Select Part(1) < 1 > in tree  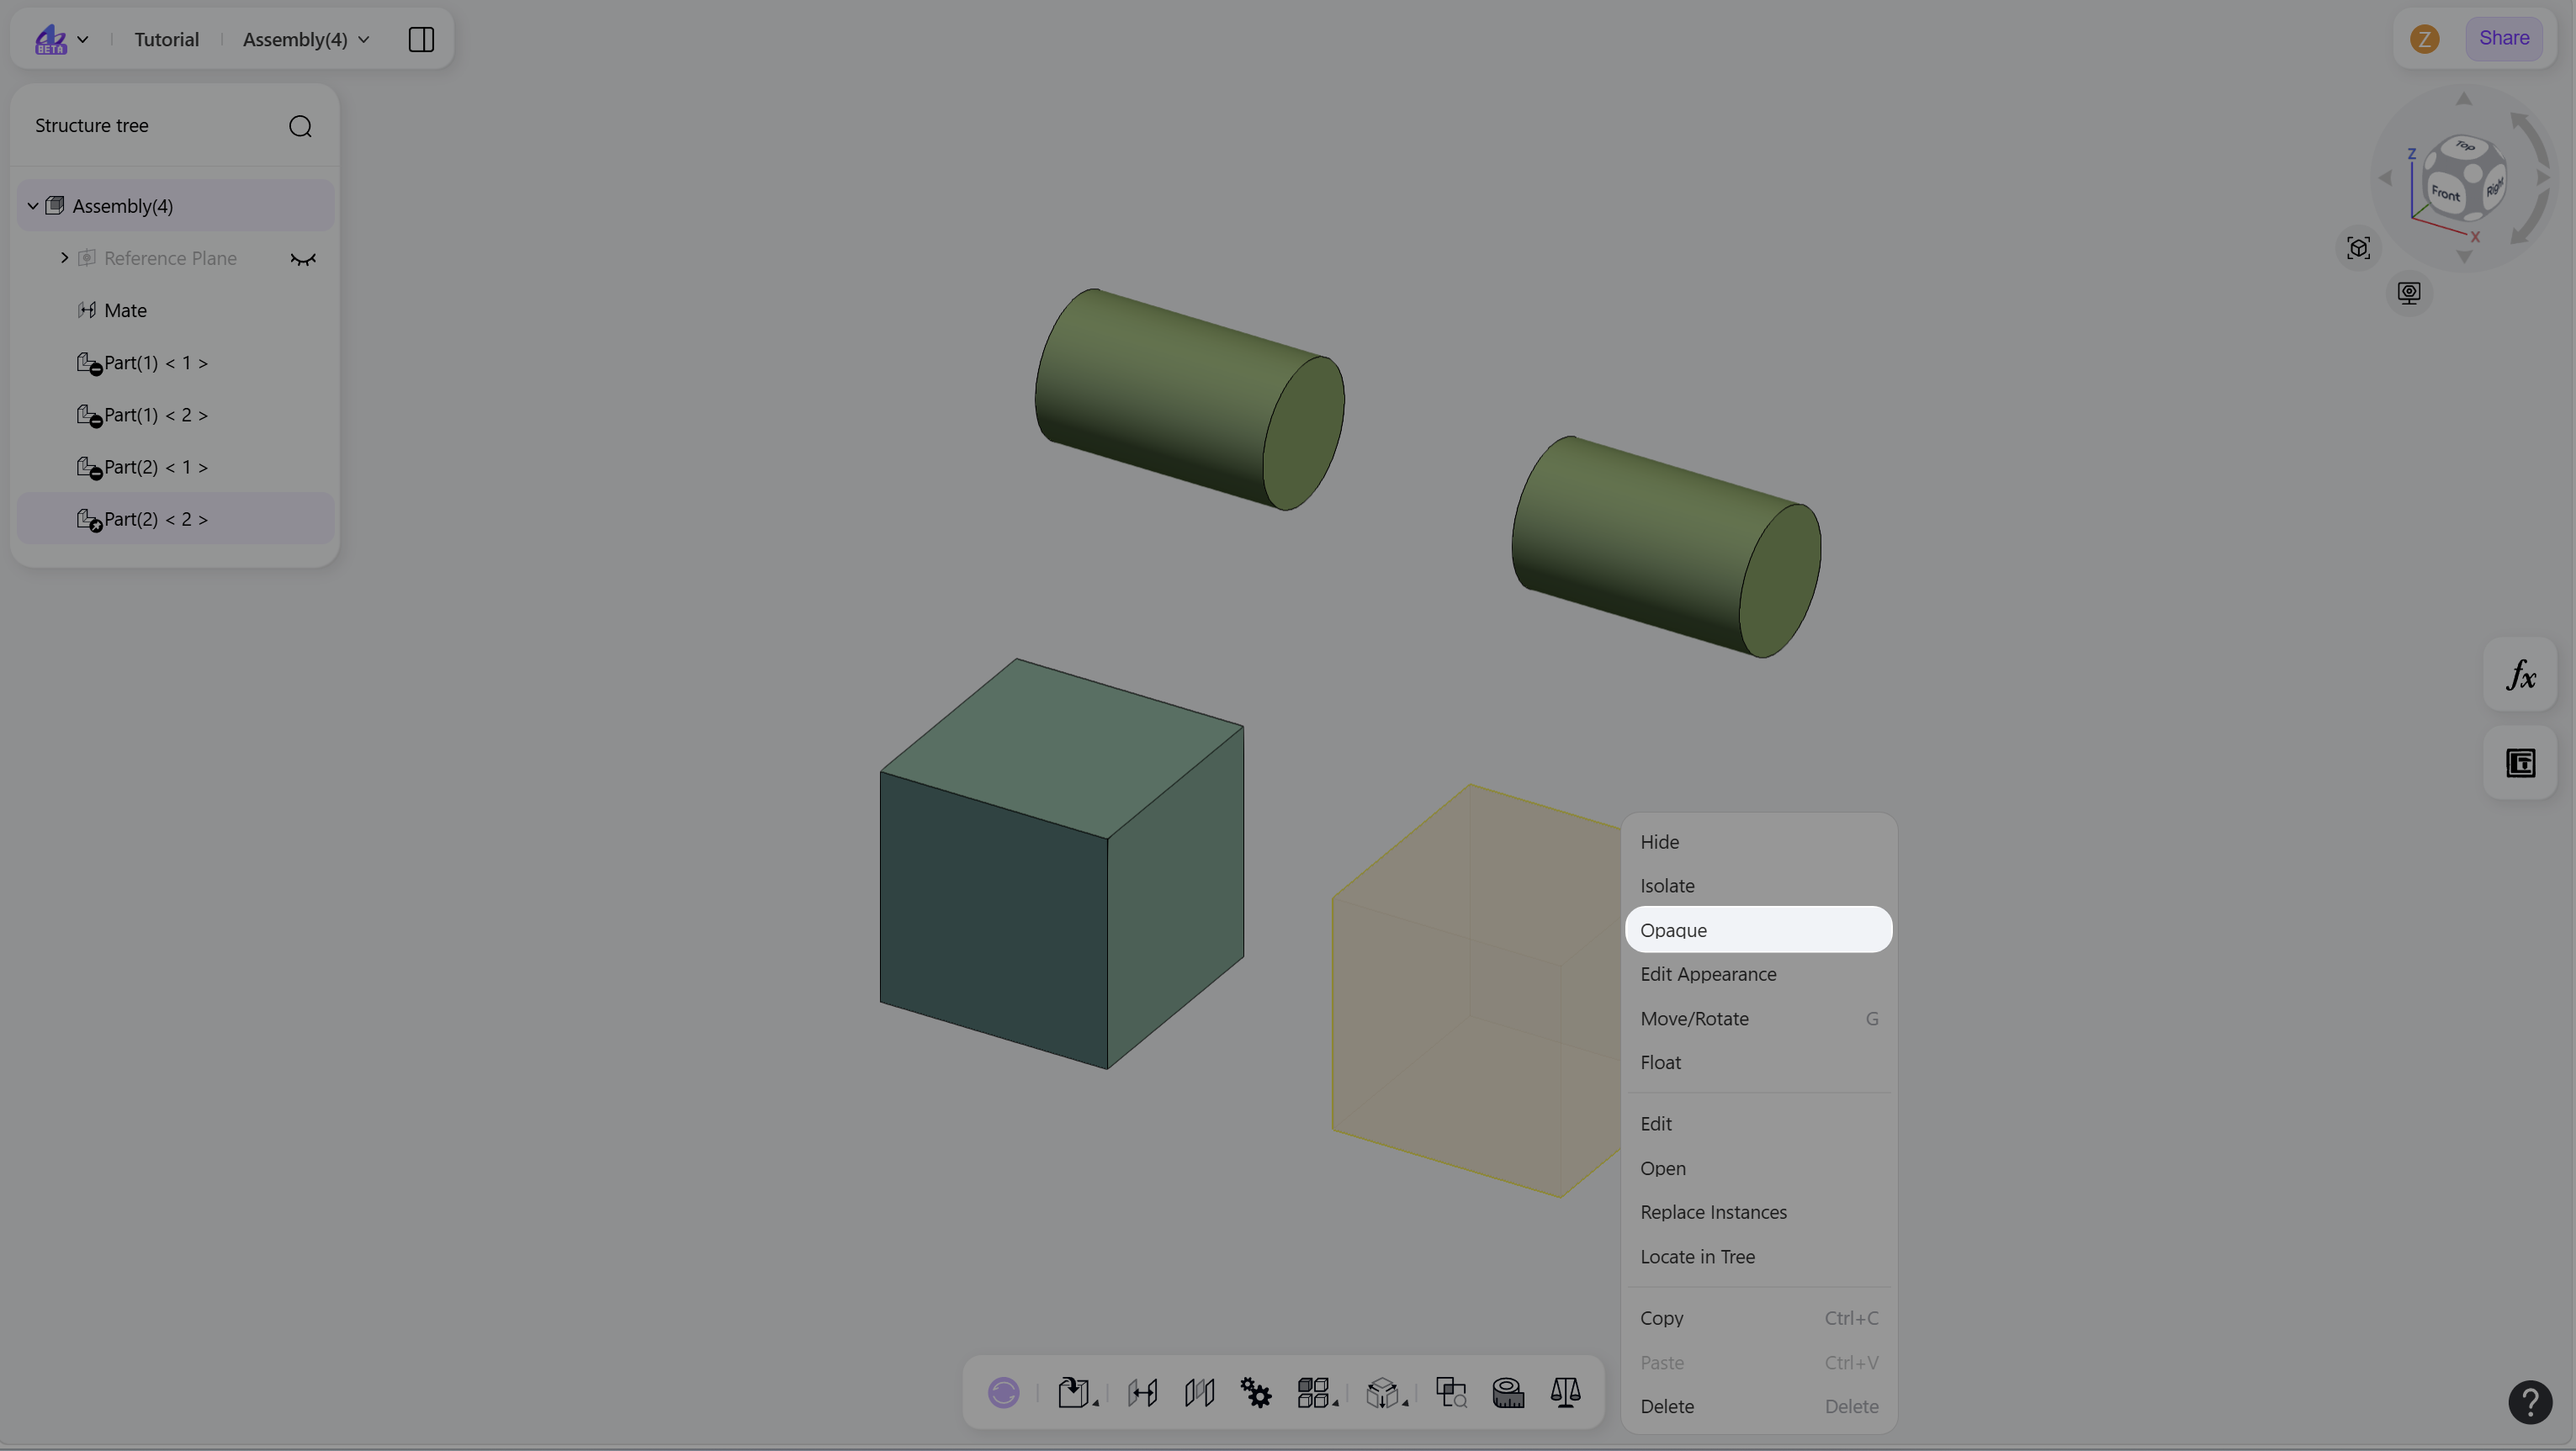pyautogui.click(x=176, y=362)
